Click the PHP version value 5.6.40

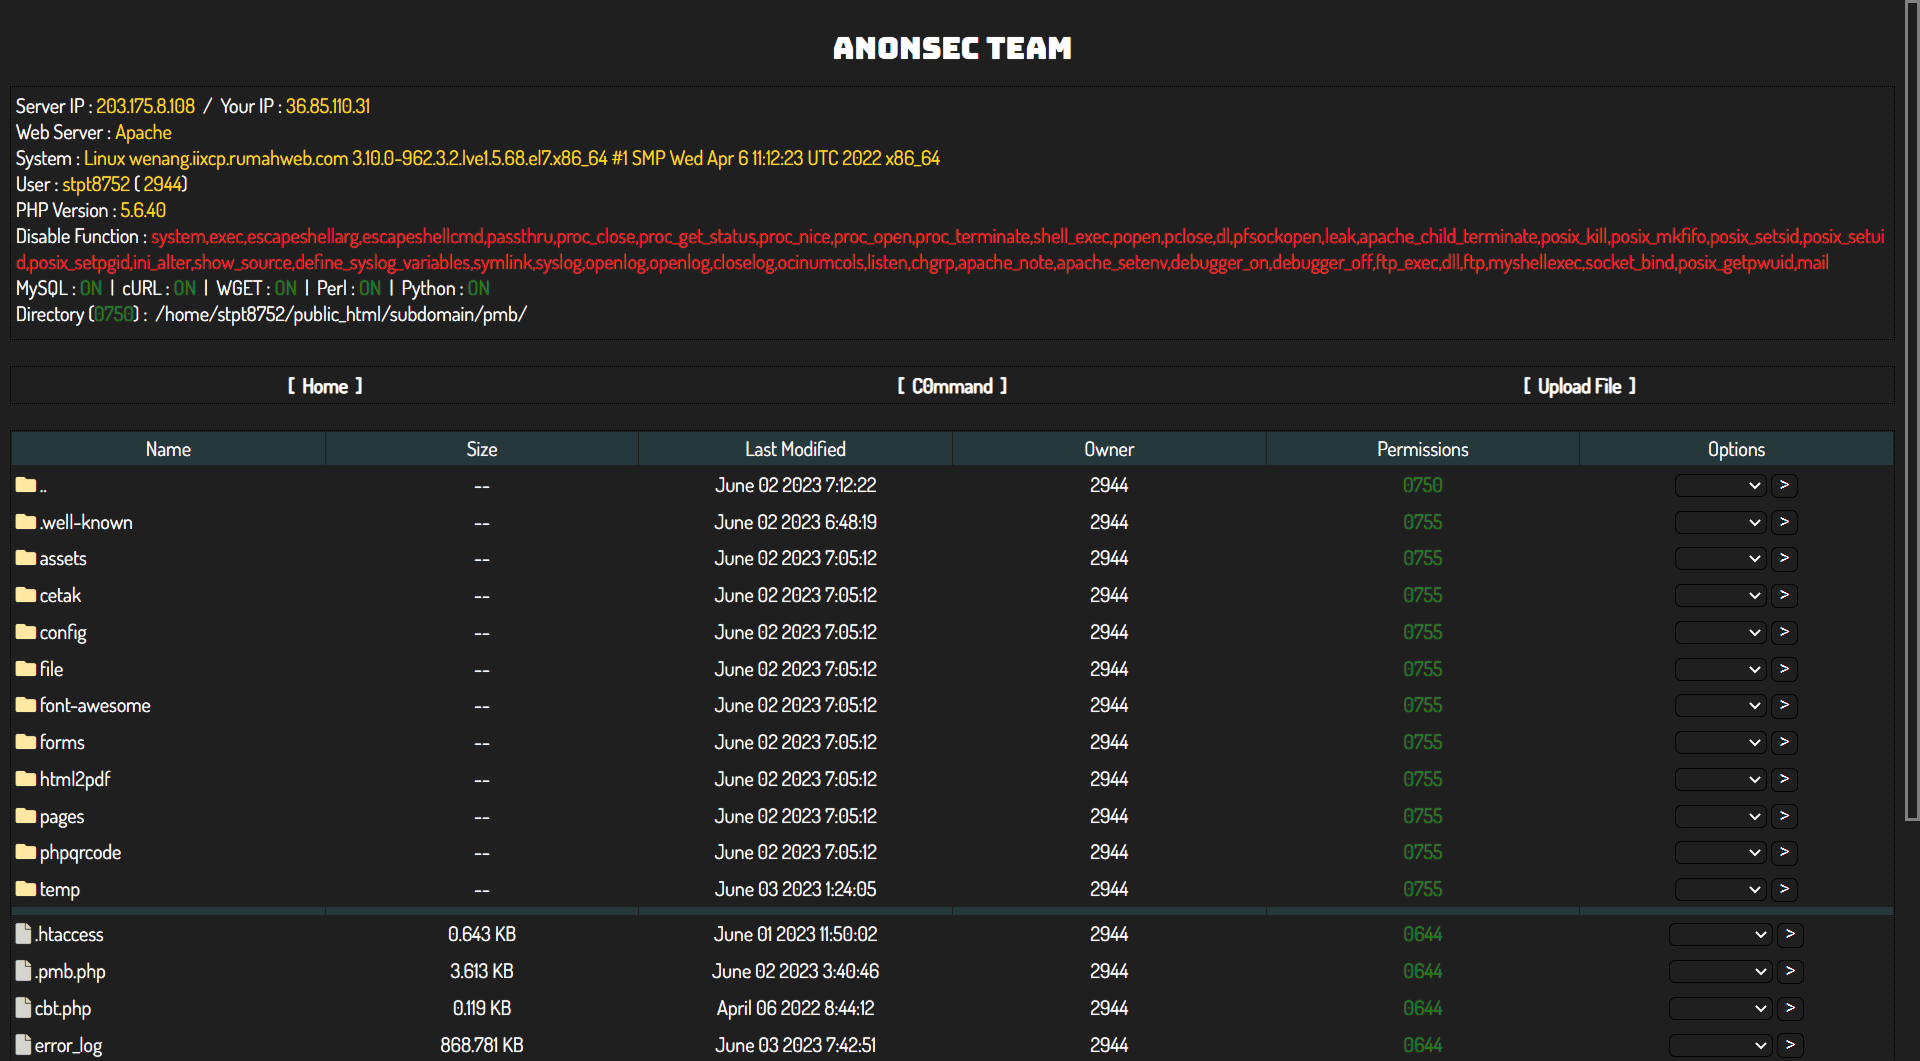(x=143, y=210)
